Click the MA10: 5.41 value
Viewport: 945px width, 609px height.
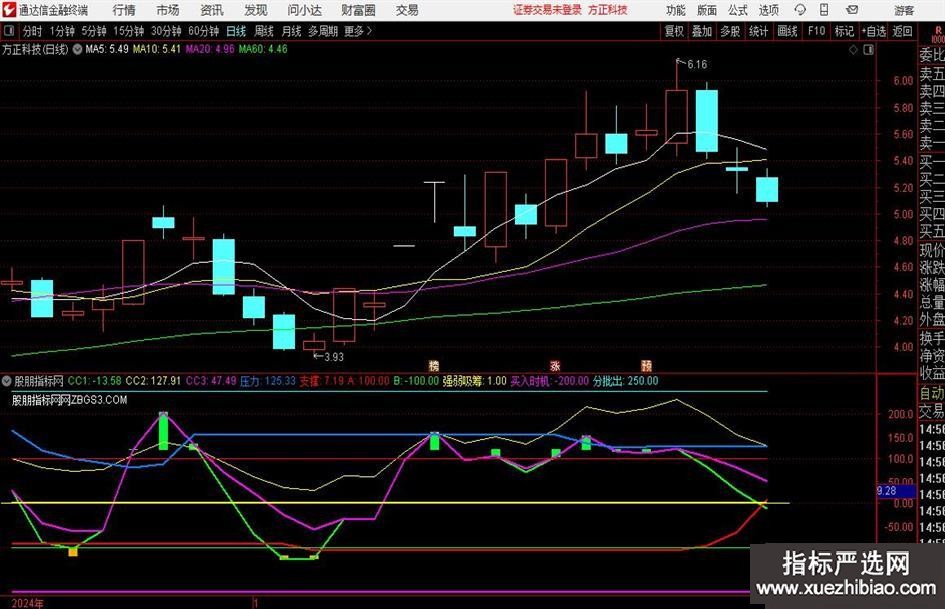coord(157,49)
